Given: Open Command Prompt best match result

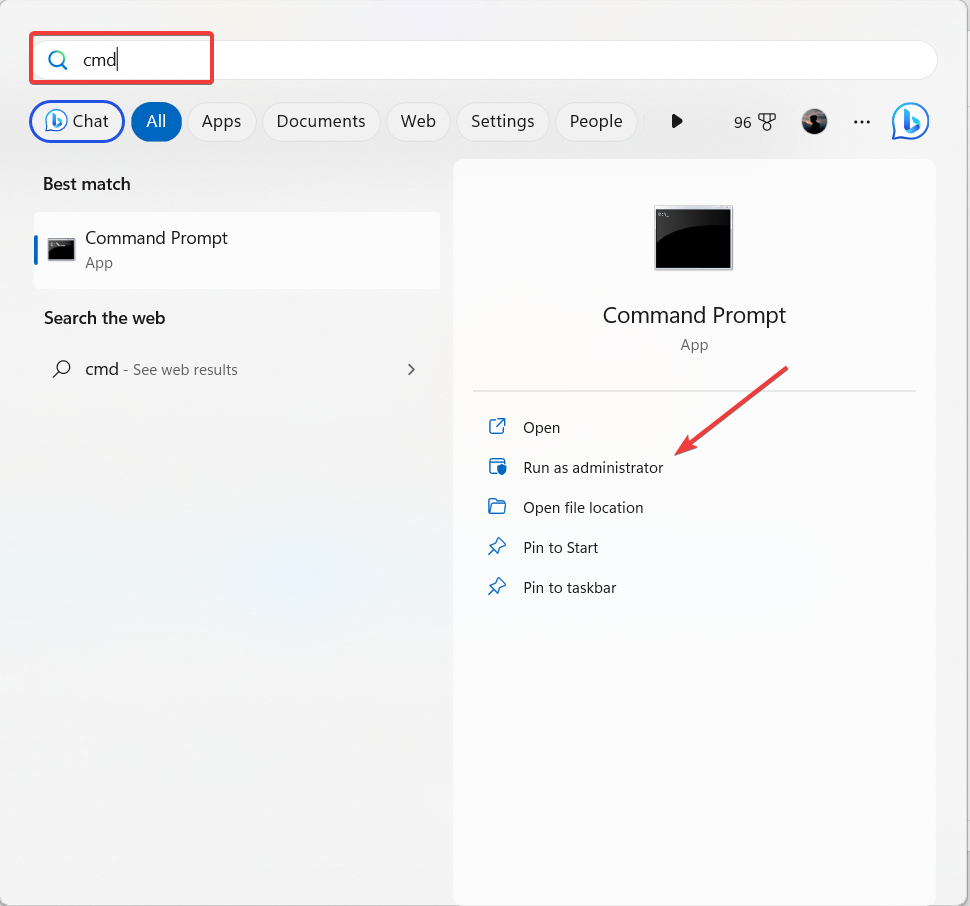Looking at the screenshot, I should (x=237, y=250).
